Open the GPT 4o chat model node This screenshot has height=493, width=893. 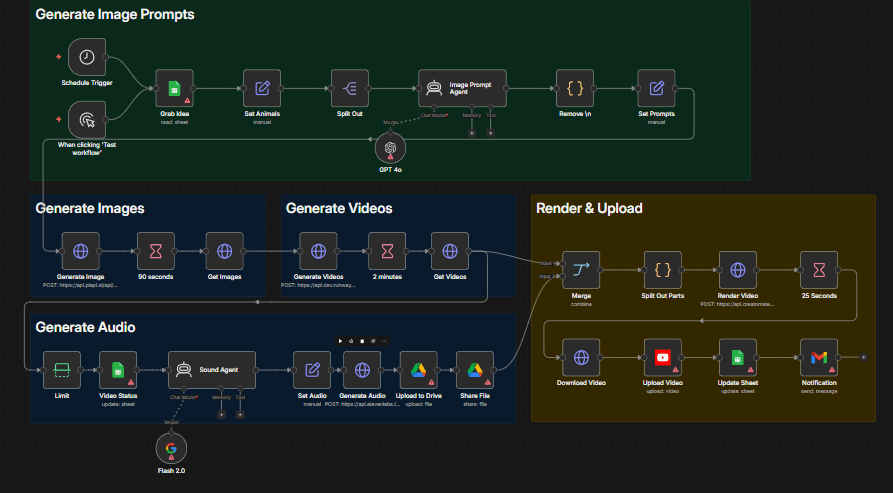tap(390, 148)
